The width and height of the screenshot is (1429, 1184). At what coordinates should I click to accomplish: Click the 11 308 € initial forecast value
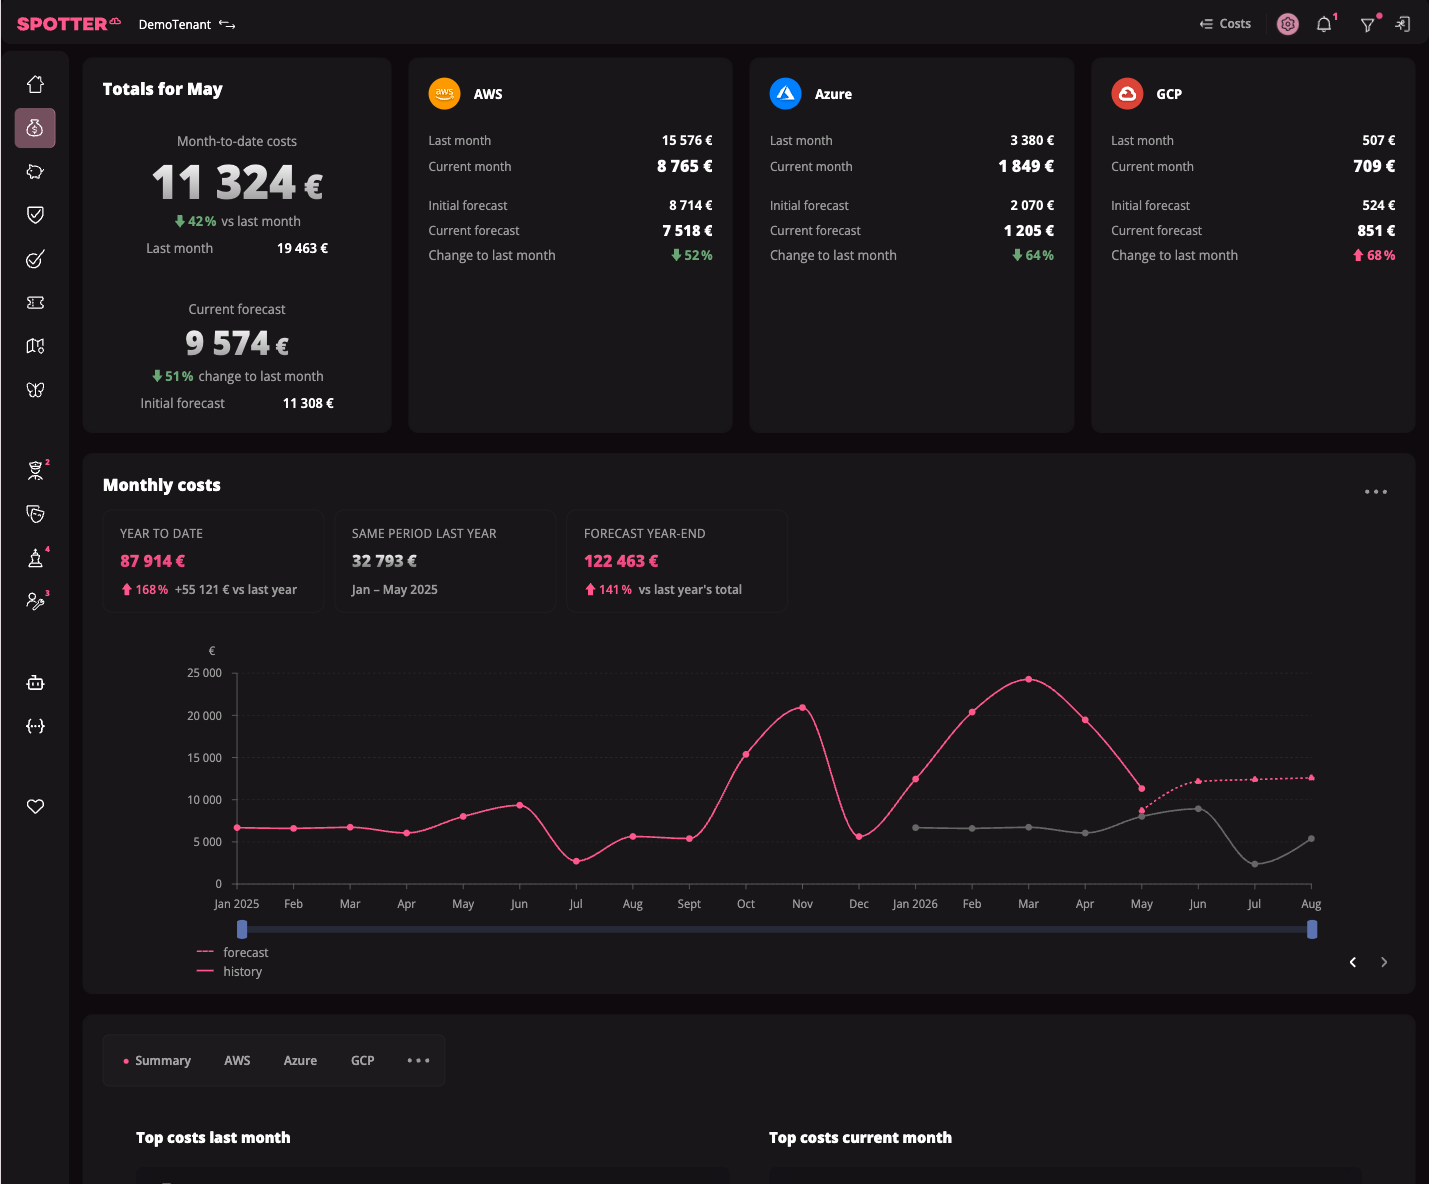pos(308,403)
